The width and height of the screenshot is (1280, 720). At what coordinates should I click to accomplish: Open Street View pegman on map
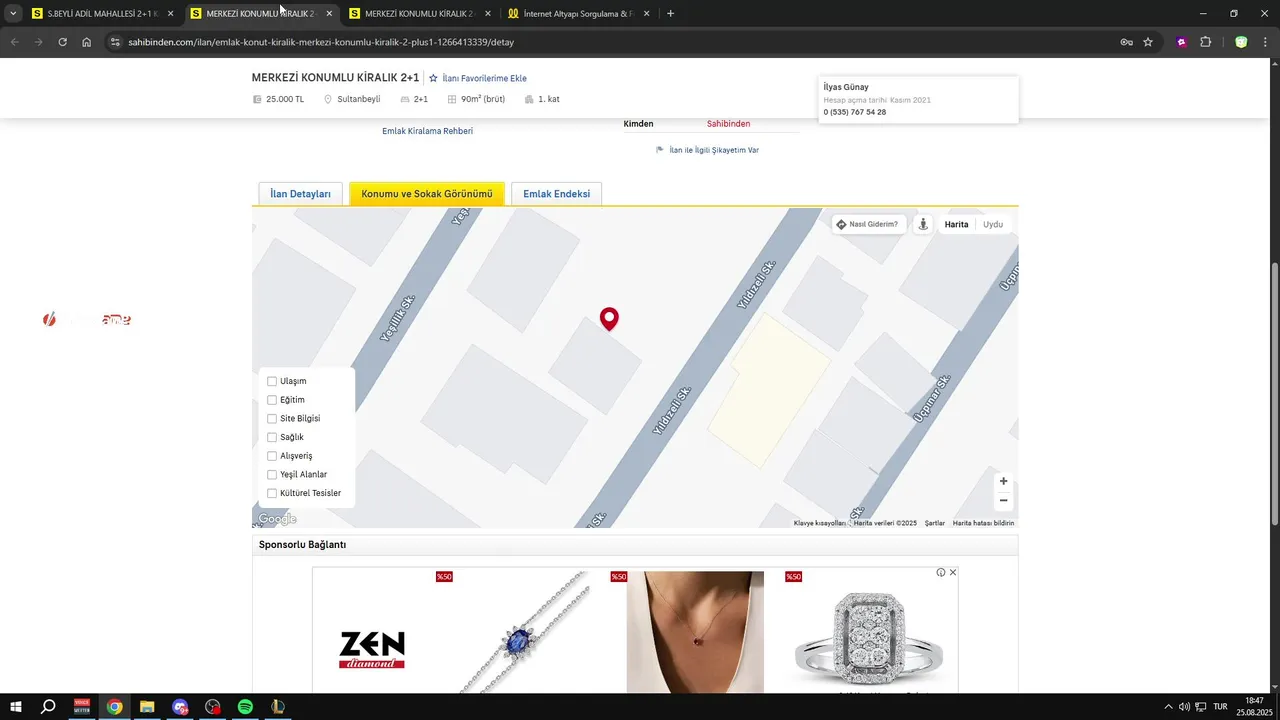[923, 224]
